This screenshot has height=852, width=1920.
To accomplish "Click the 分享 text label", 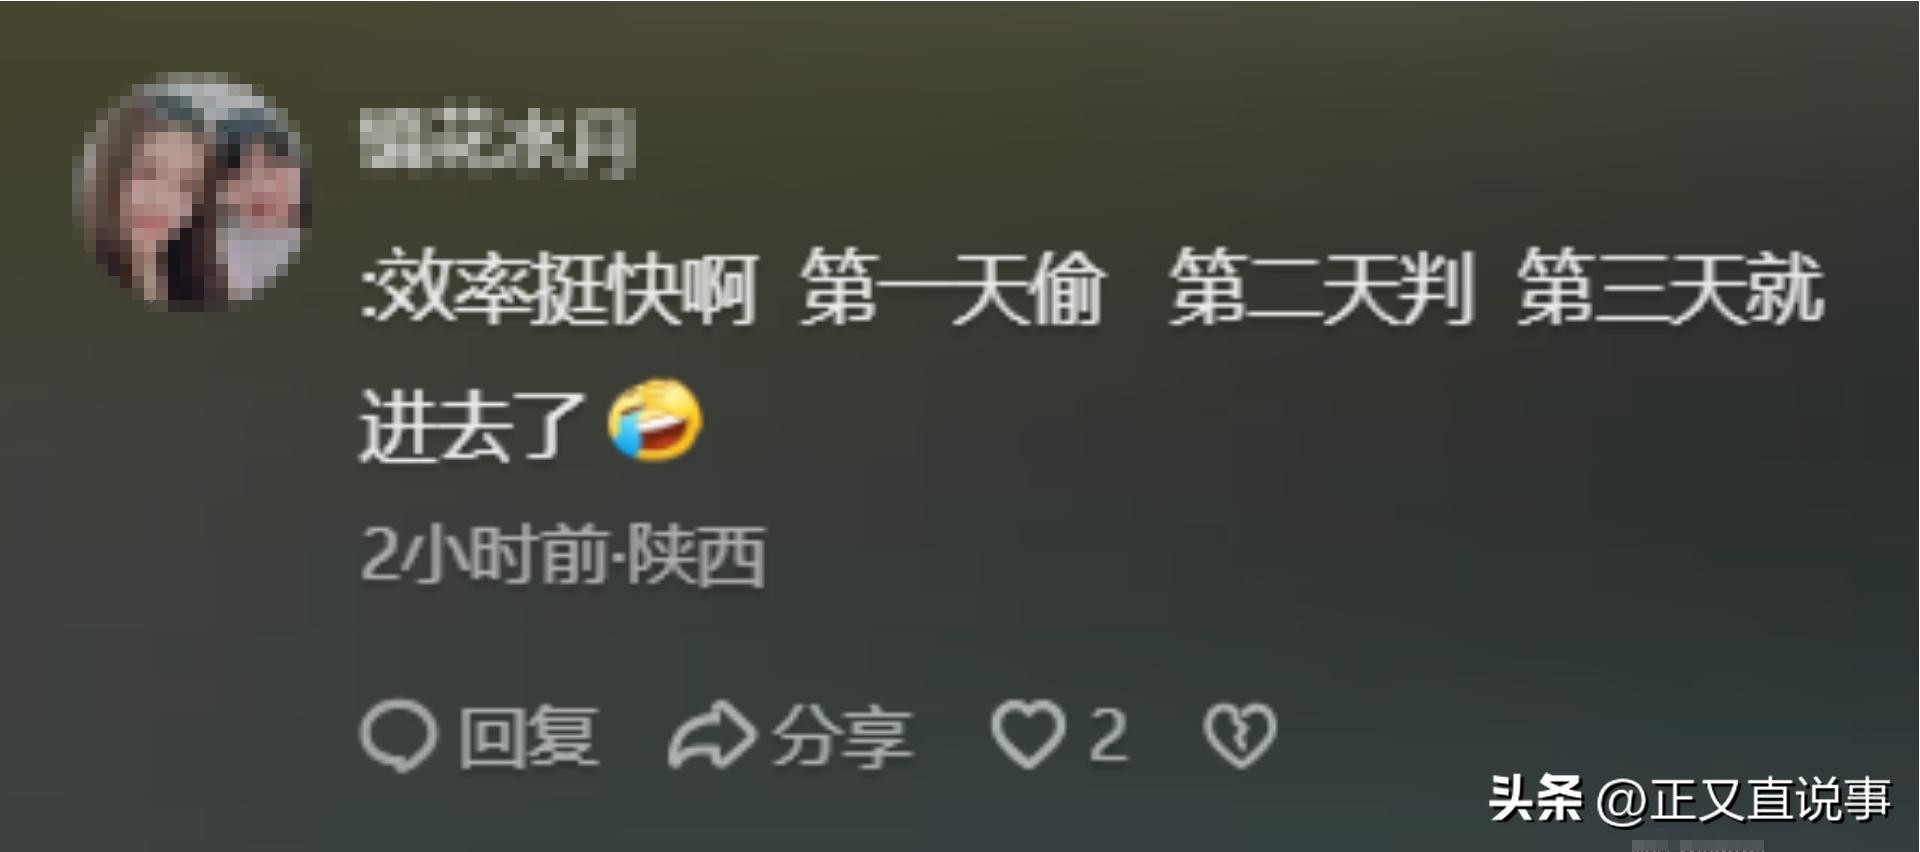I will [x=842, y=737].
